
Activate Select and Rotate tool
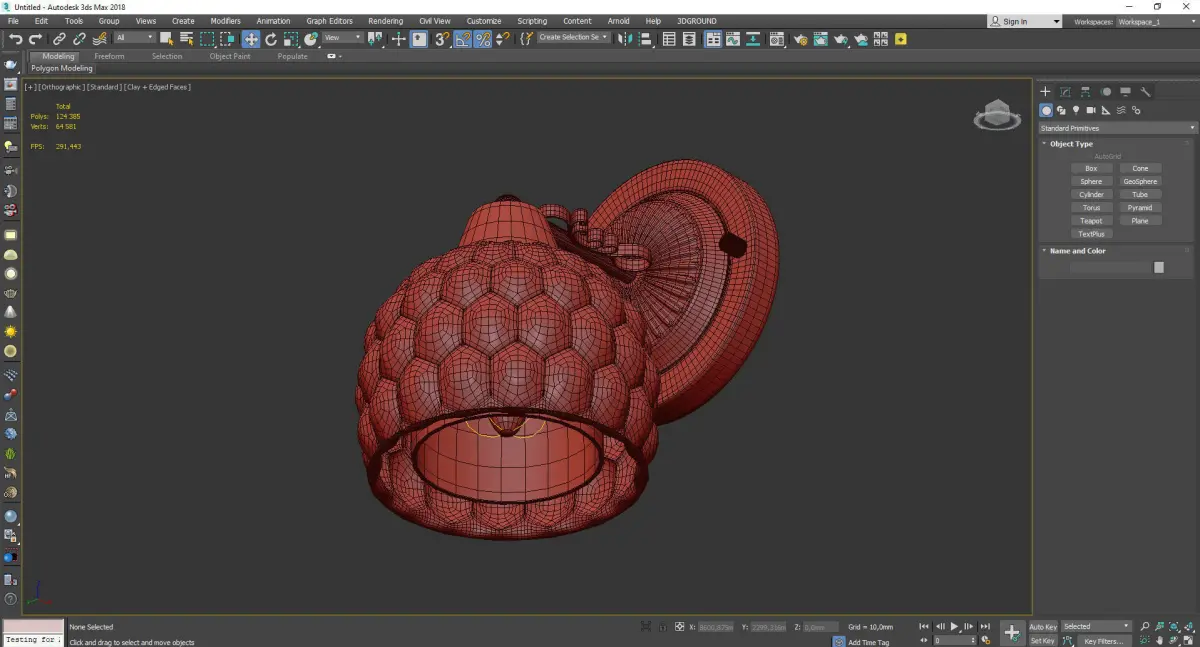point(270,39)
